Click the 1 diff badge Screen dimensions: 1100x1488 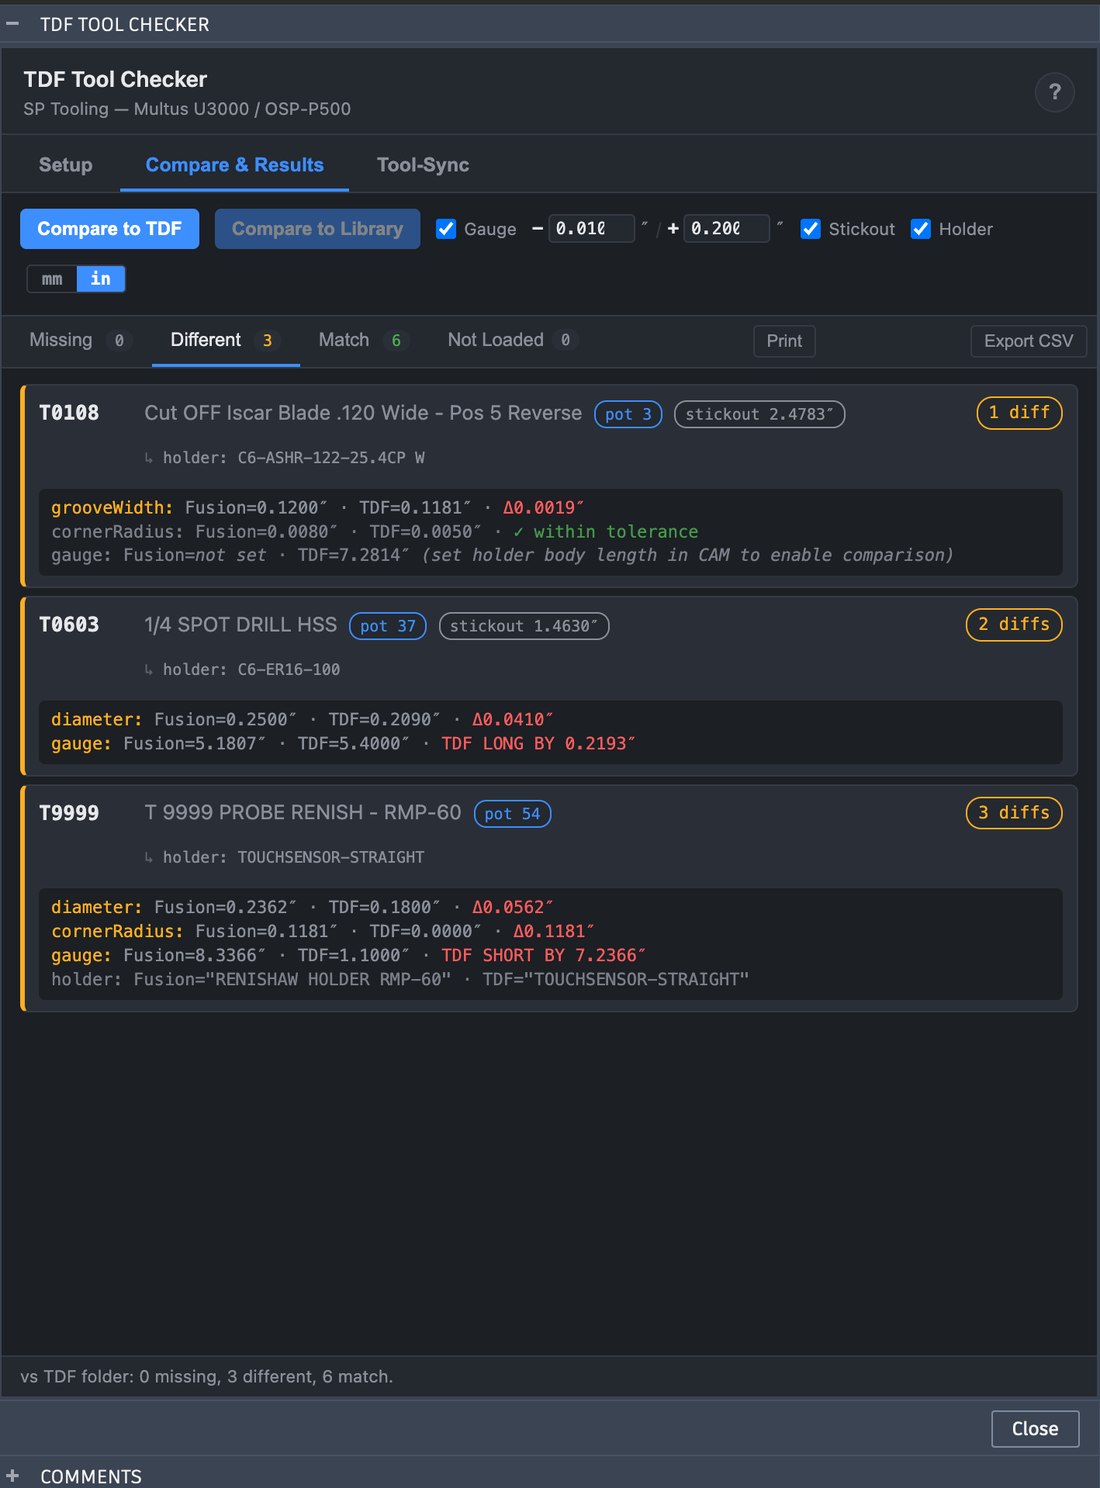pyautogui.click(x=1019, y=412)
